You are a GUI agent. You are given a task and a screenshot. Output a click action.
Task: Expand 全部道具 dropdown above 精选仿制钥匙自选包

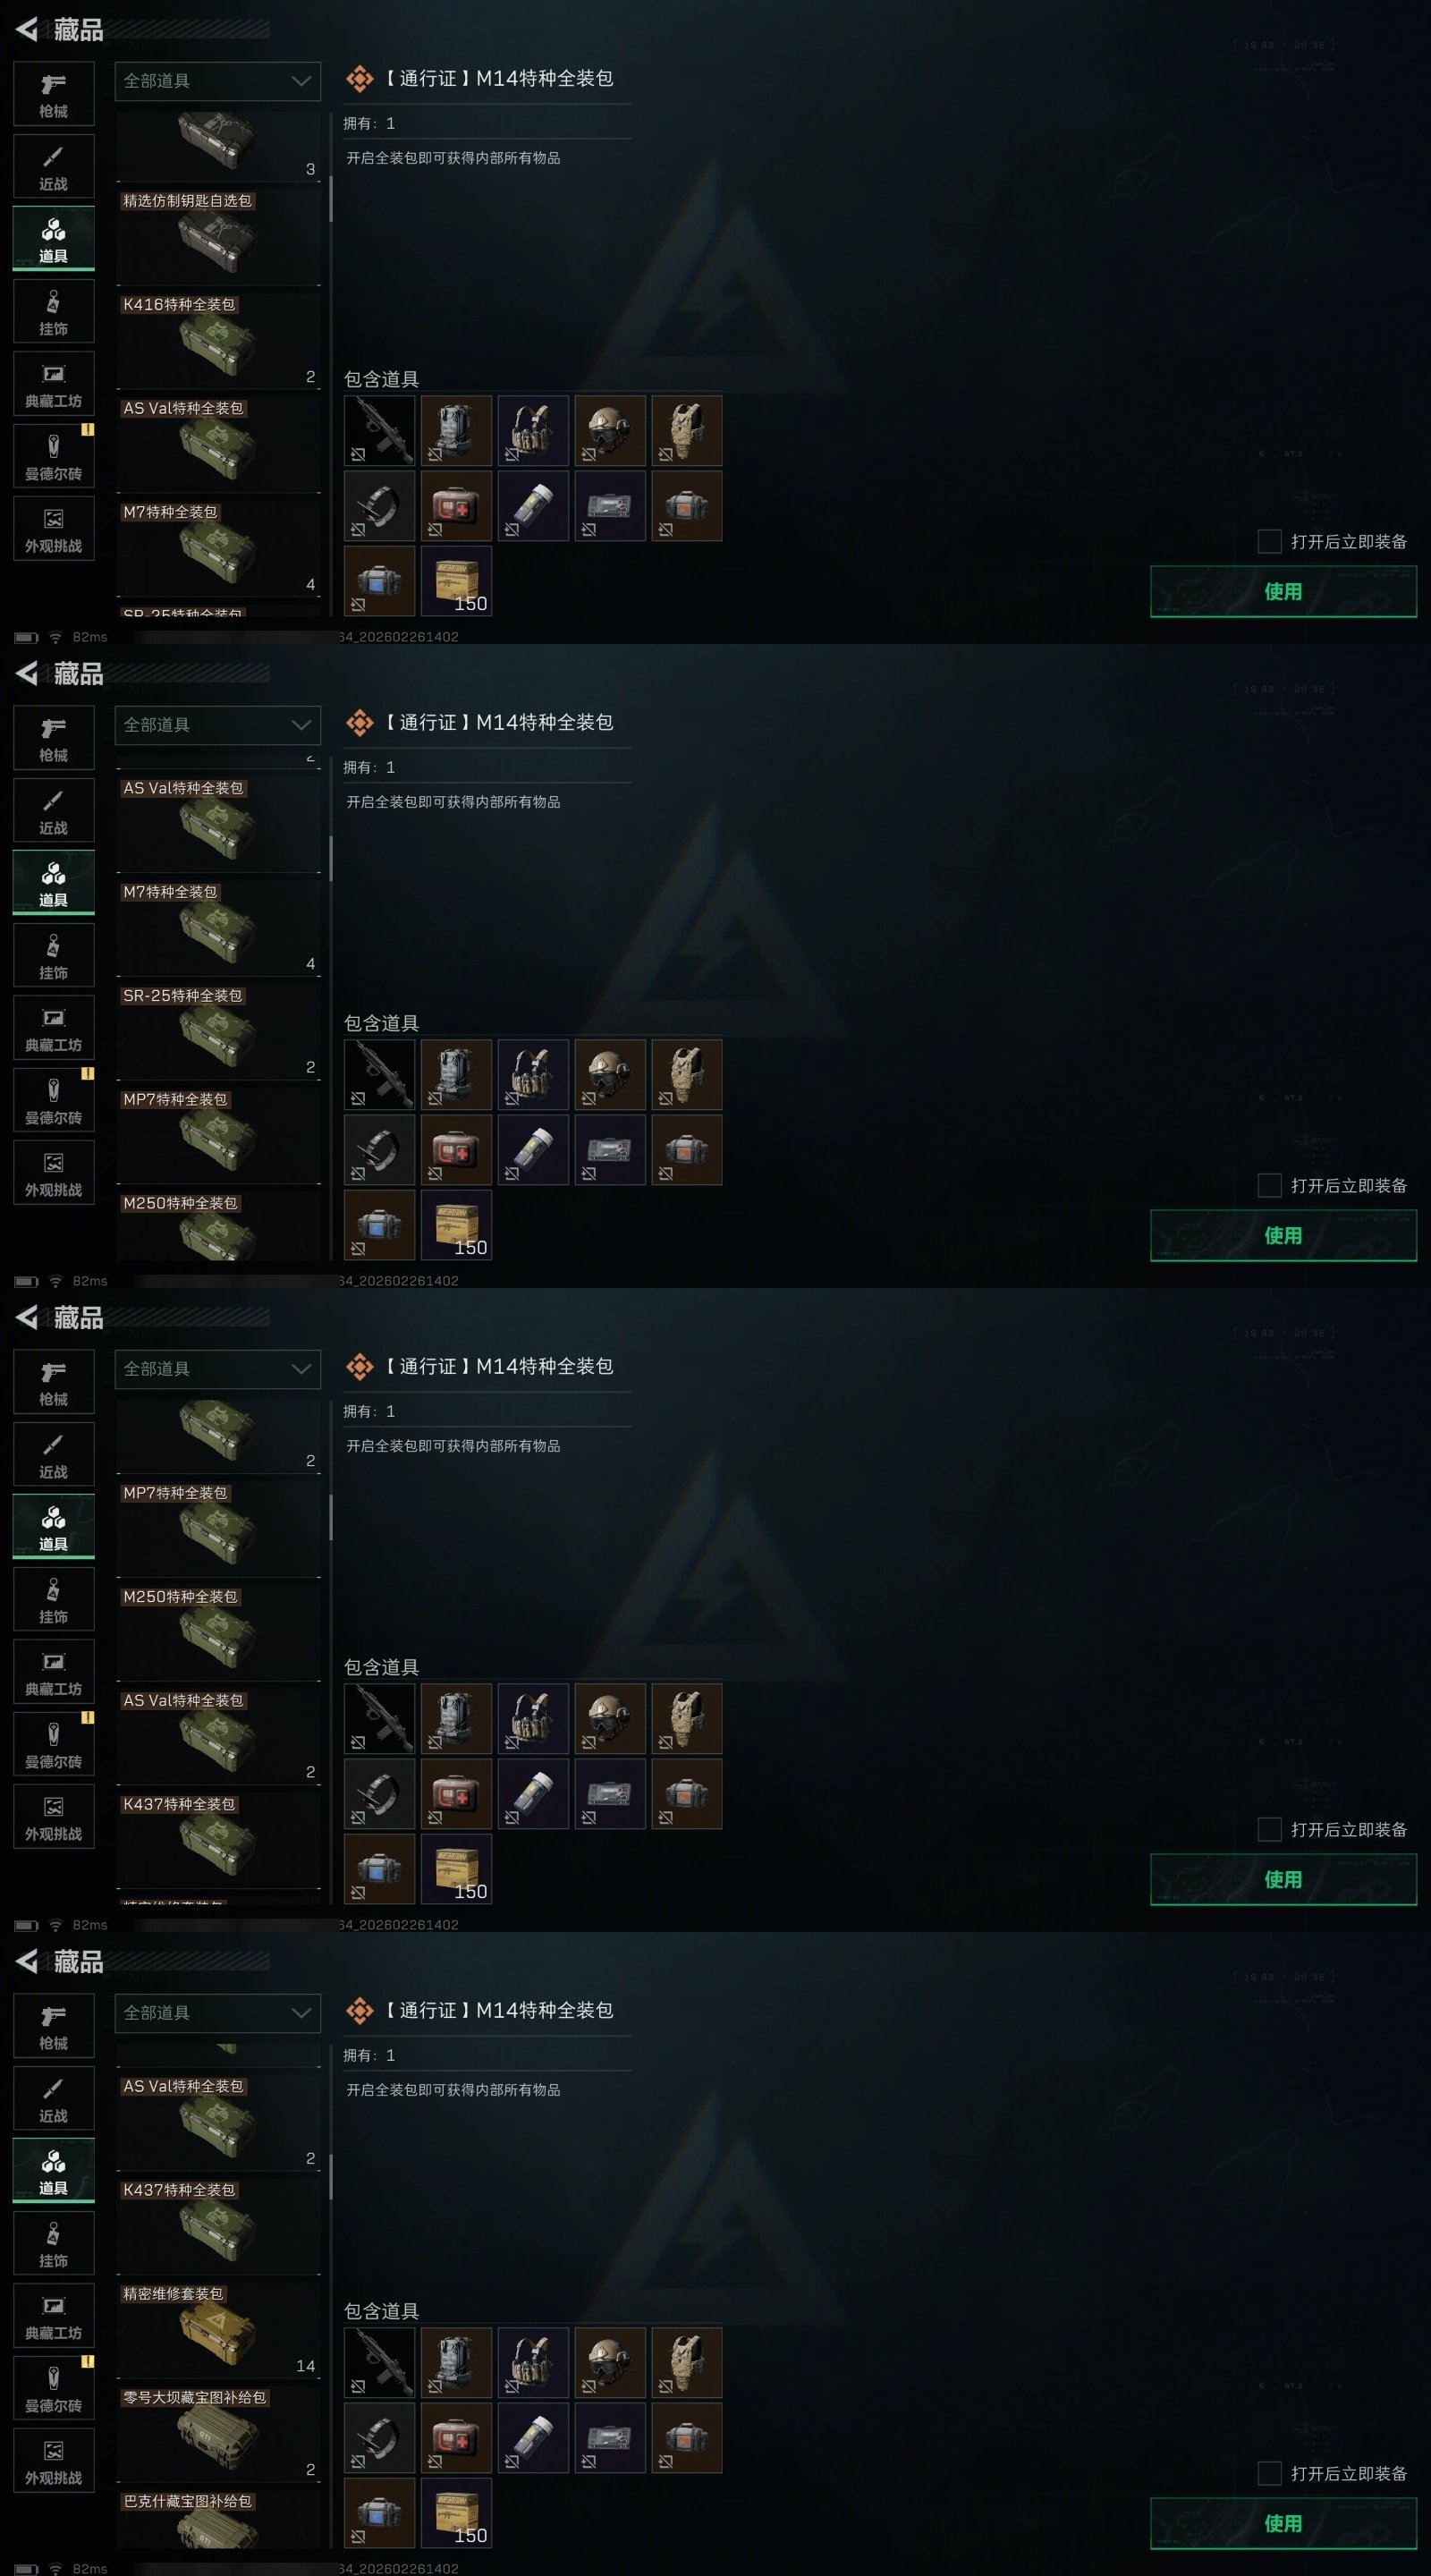(218, 81)
